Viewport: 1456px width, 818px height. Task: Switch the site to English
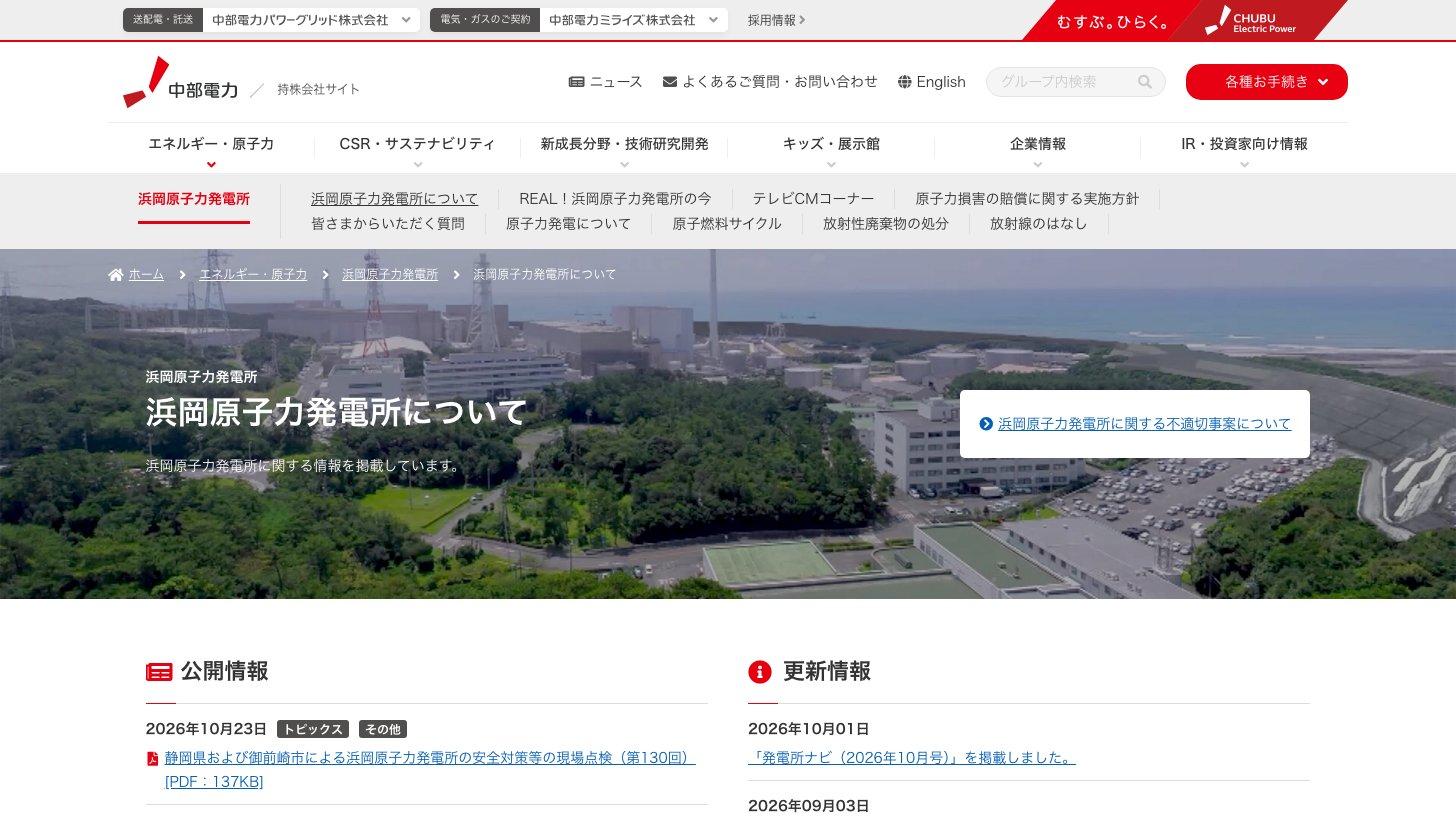pos(932,82)
